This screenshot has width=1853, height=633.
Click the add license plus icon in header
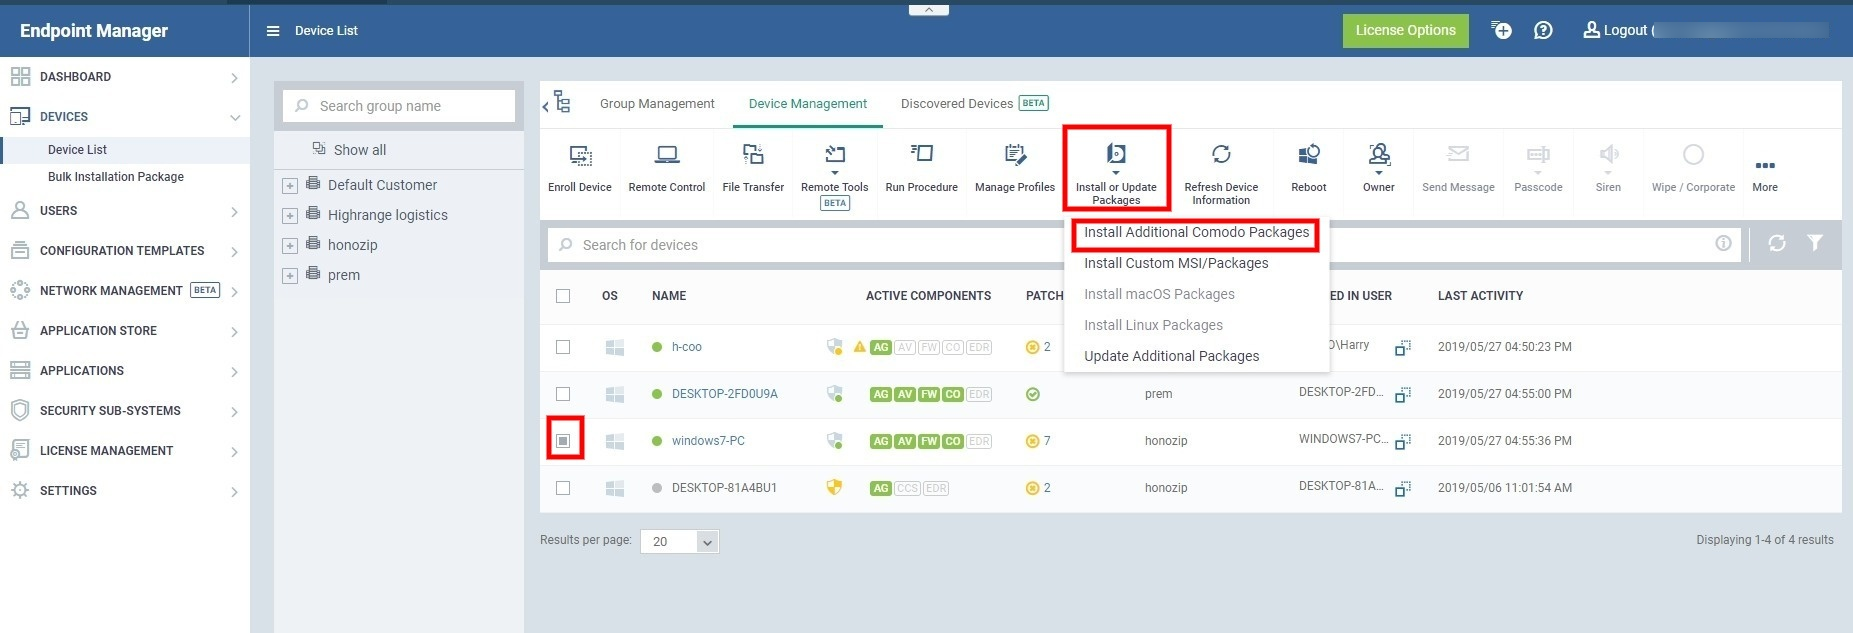pyautogui.click(x=1501, y=30)
